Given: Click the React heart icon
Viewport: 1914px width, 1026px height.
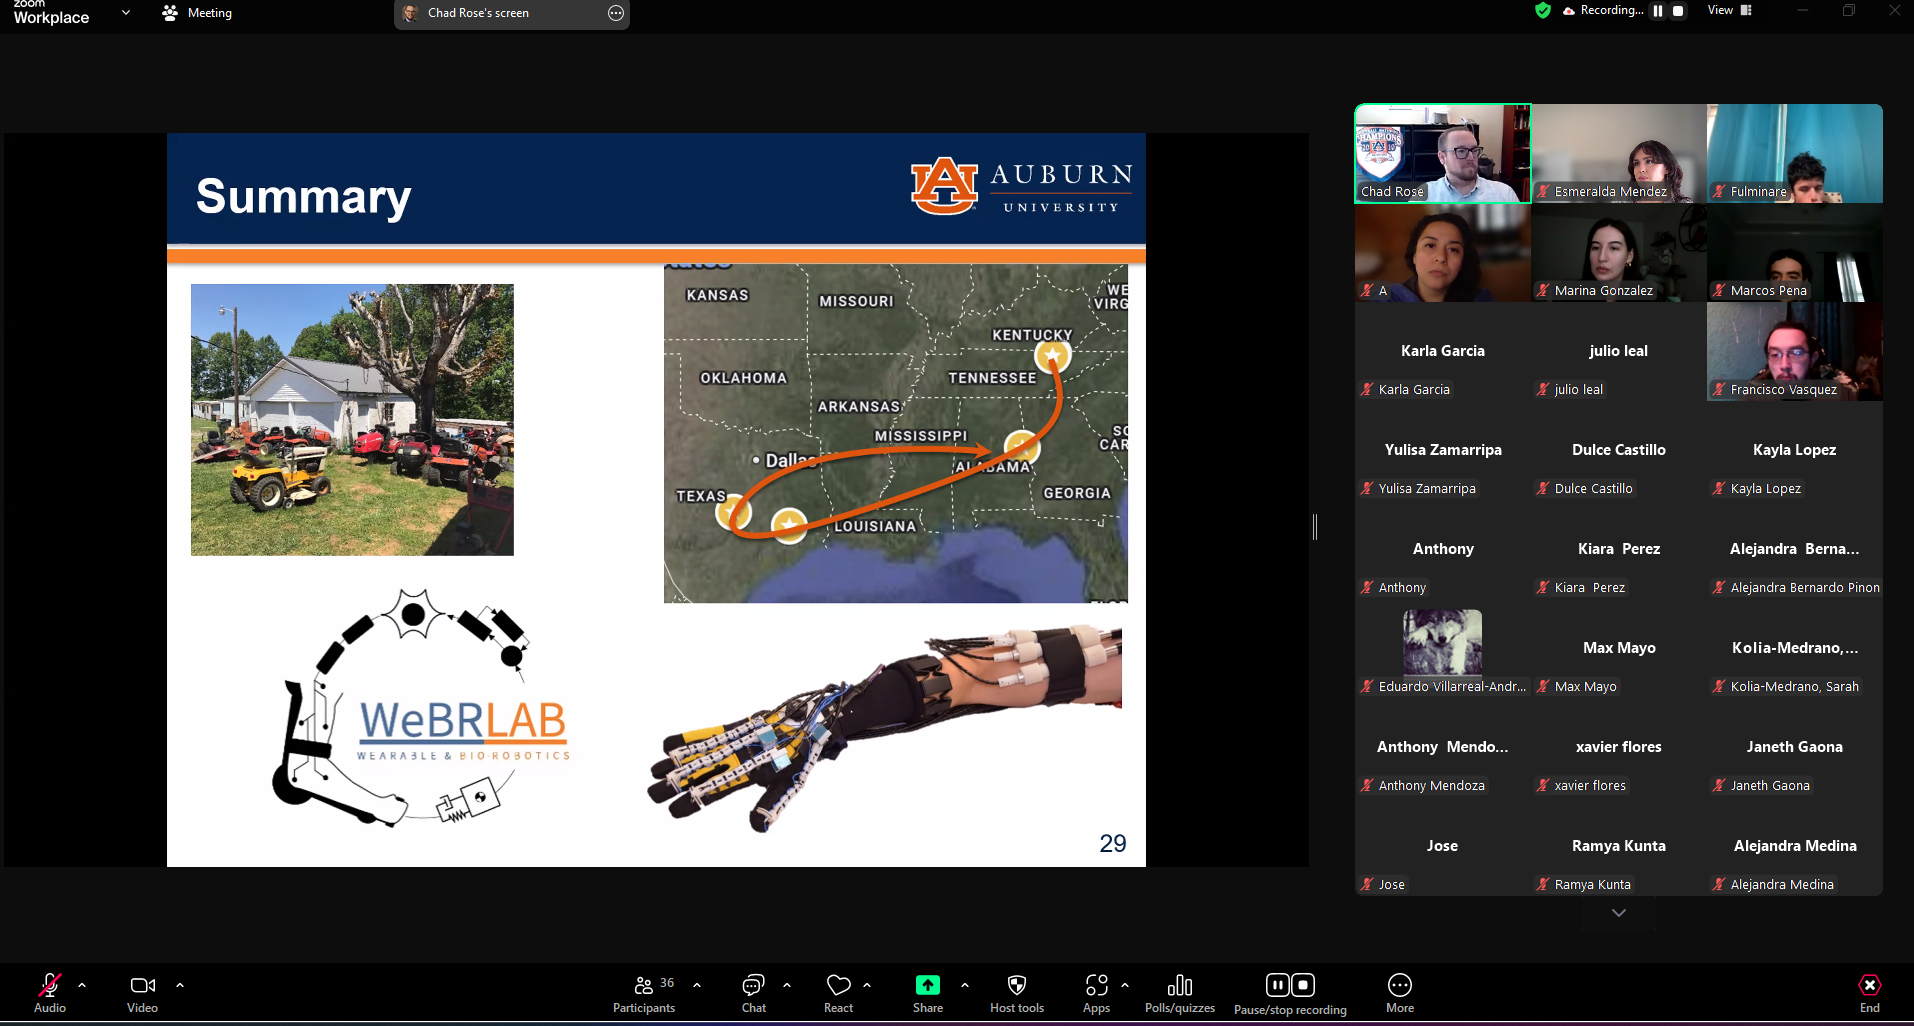Looking at the screenshot, I should click(838, 993).
